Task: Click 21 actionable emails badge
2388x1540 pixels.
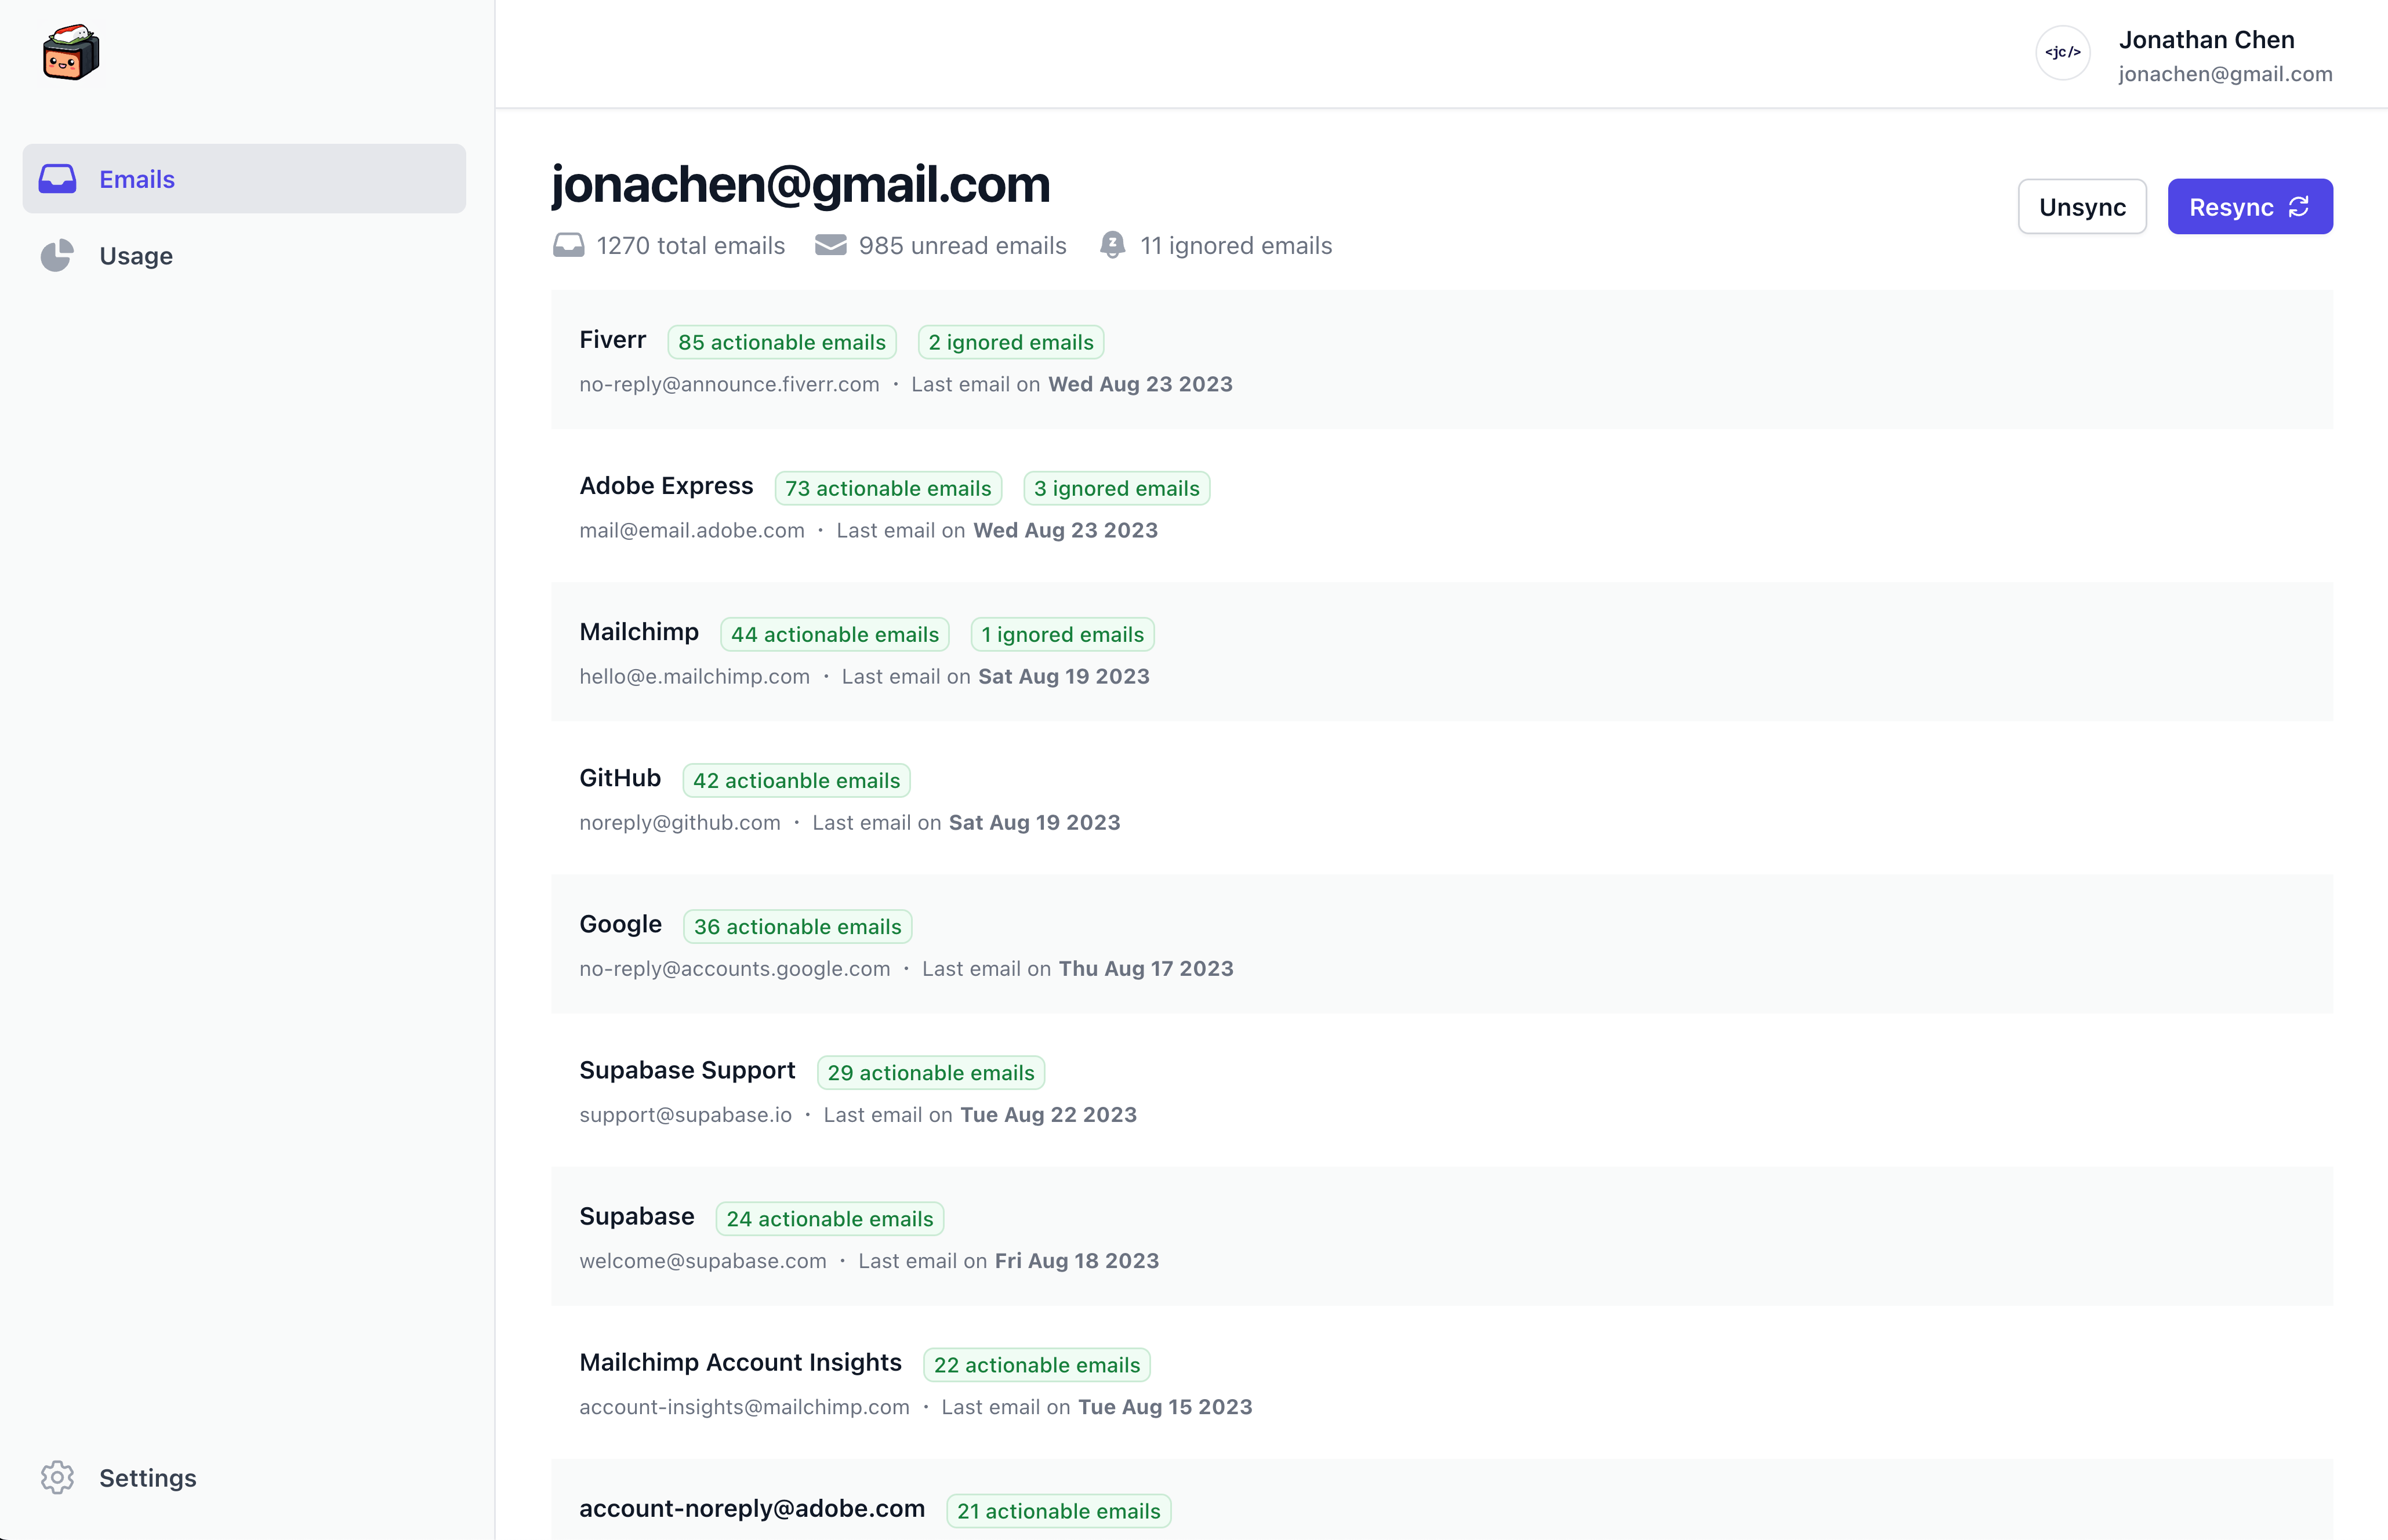Action: click(x=1059, y=1510)
